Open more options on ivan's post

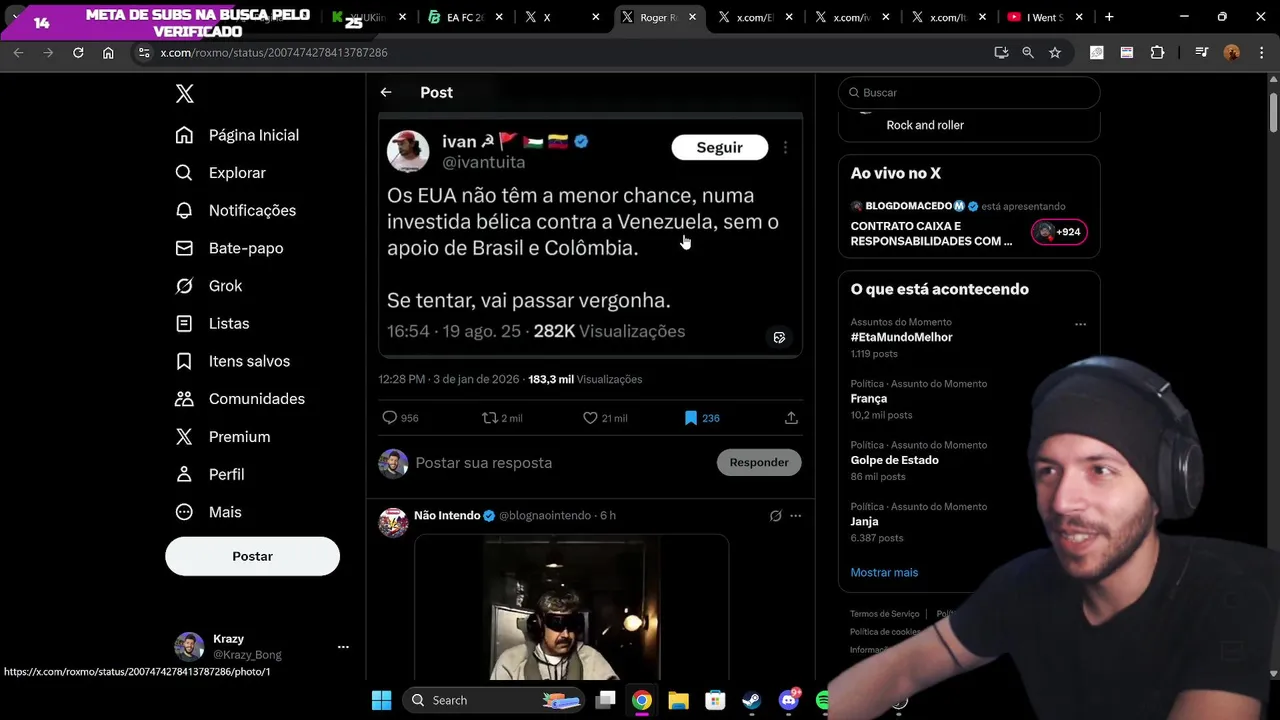pos(785,147)
